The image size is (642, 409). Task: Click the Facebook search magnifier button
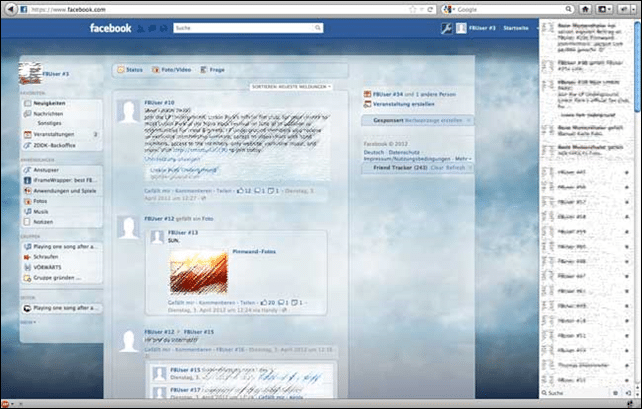tap(318, 28)
